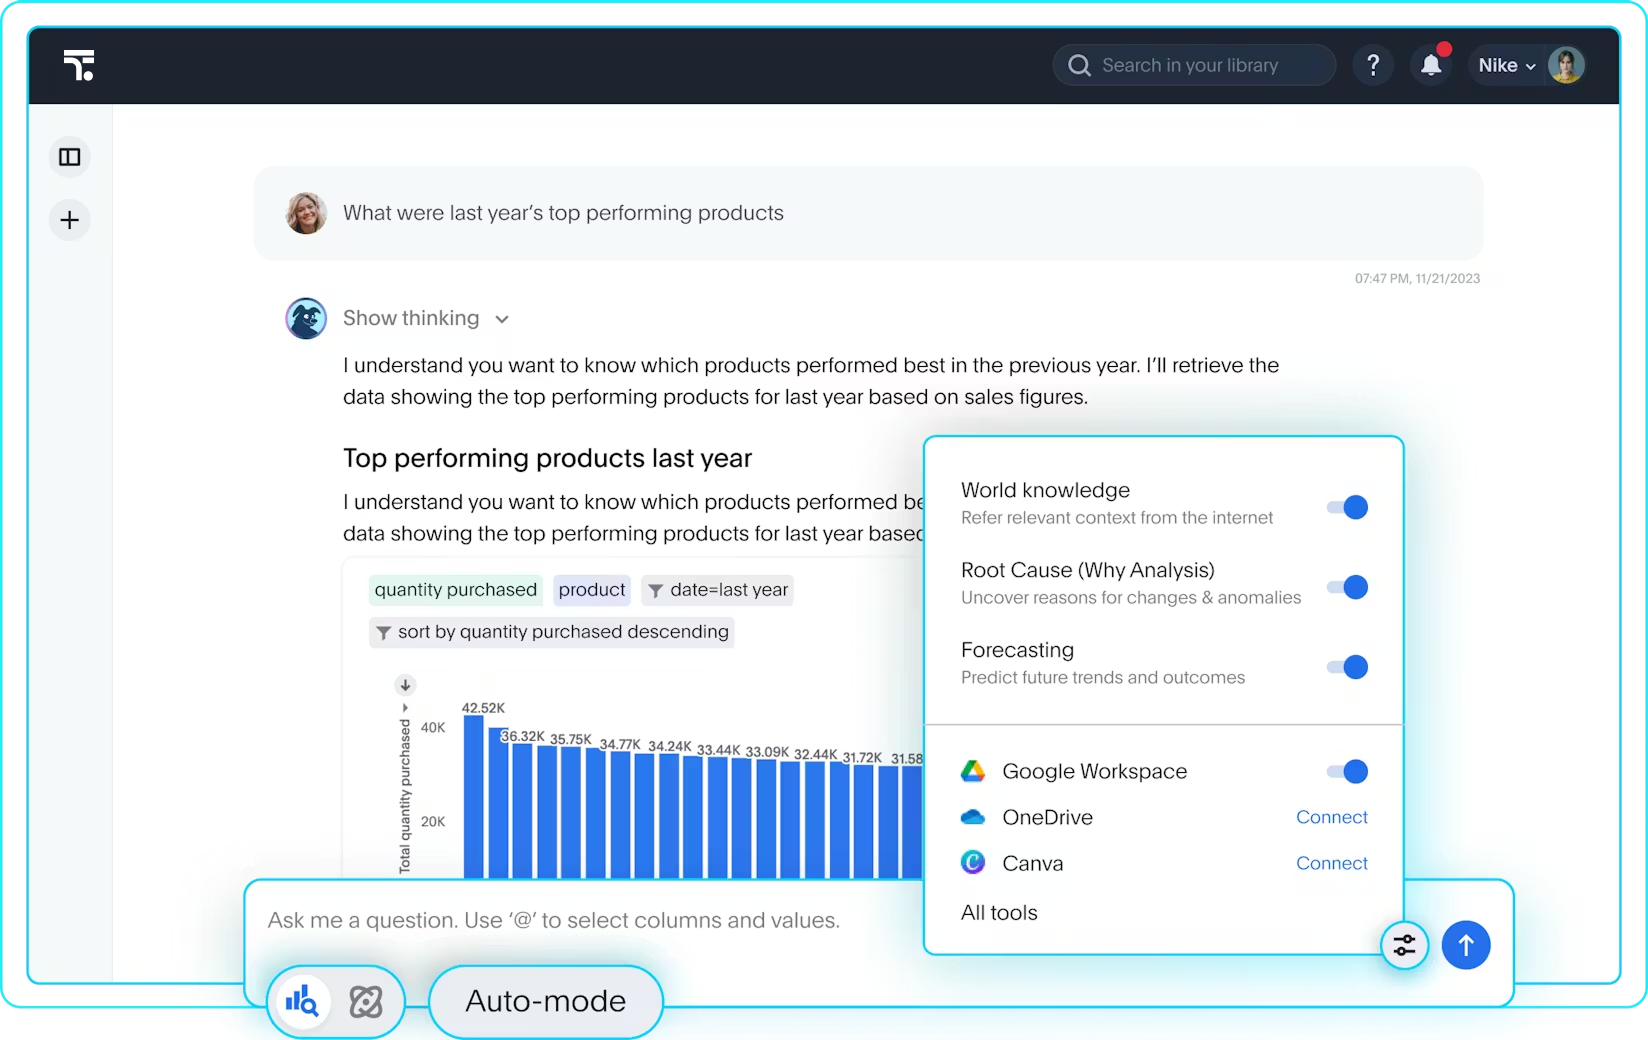Image resolution: width=1648 pixels, height=1040 pixels.
Task: Open tools settings sliders icon
Action: click(1404, 945)
